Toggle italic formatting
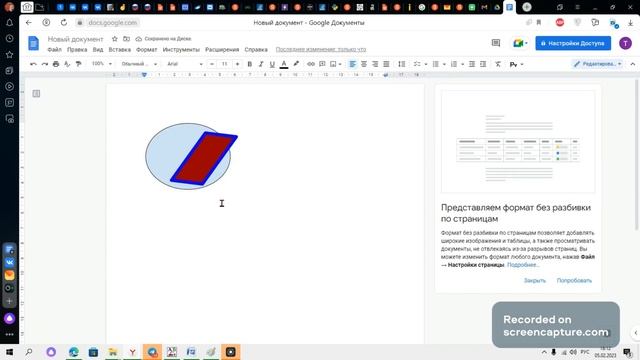640x360 pixels. coord(261,64)
